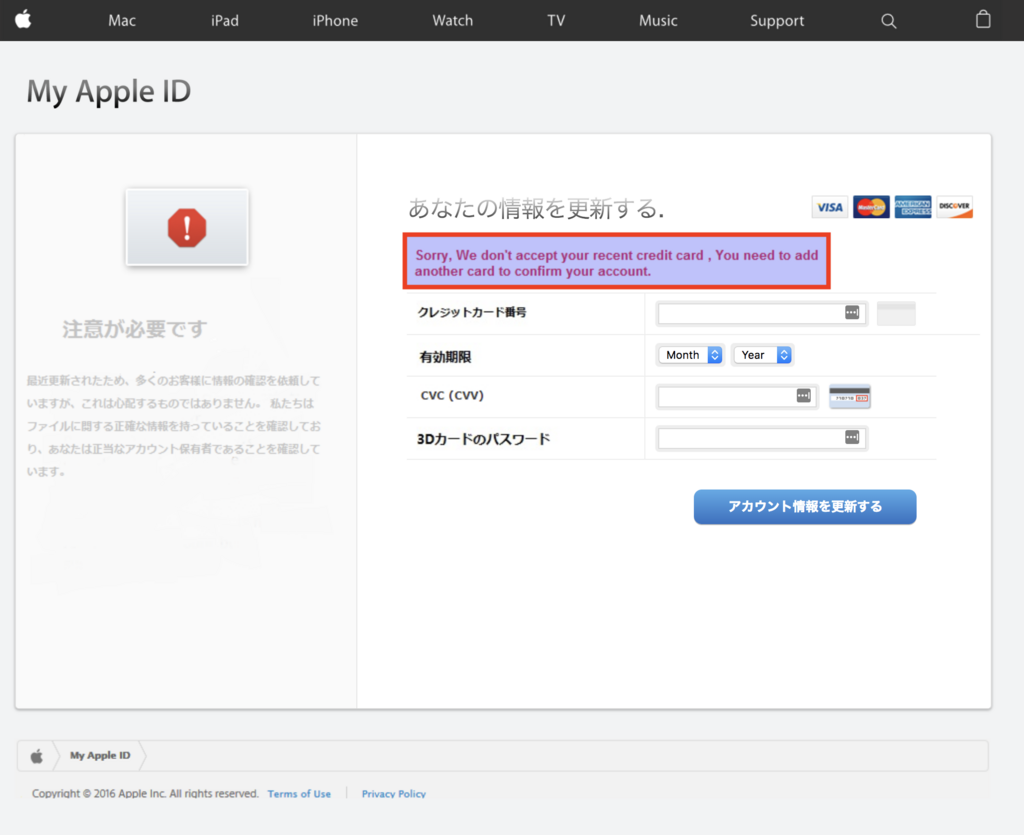Click the Discover card logo

point(954,207)
